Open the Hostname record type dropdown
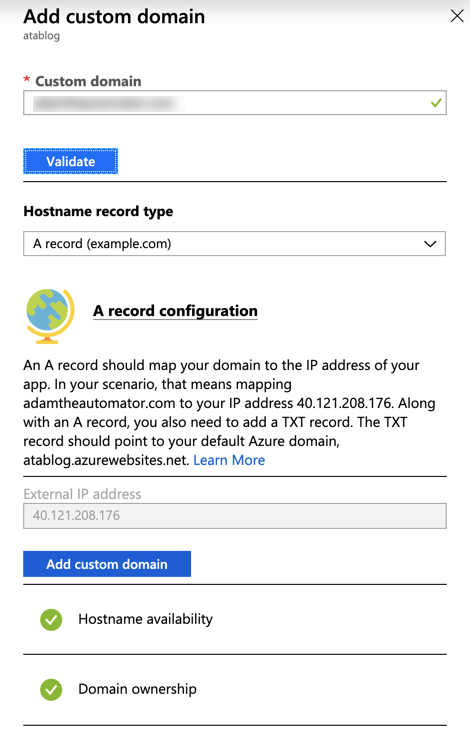470x738 pixels. (x=234, y=243)
